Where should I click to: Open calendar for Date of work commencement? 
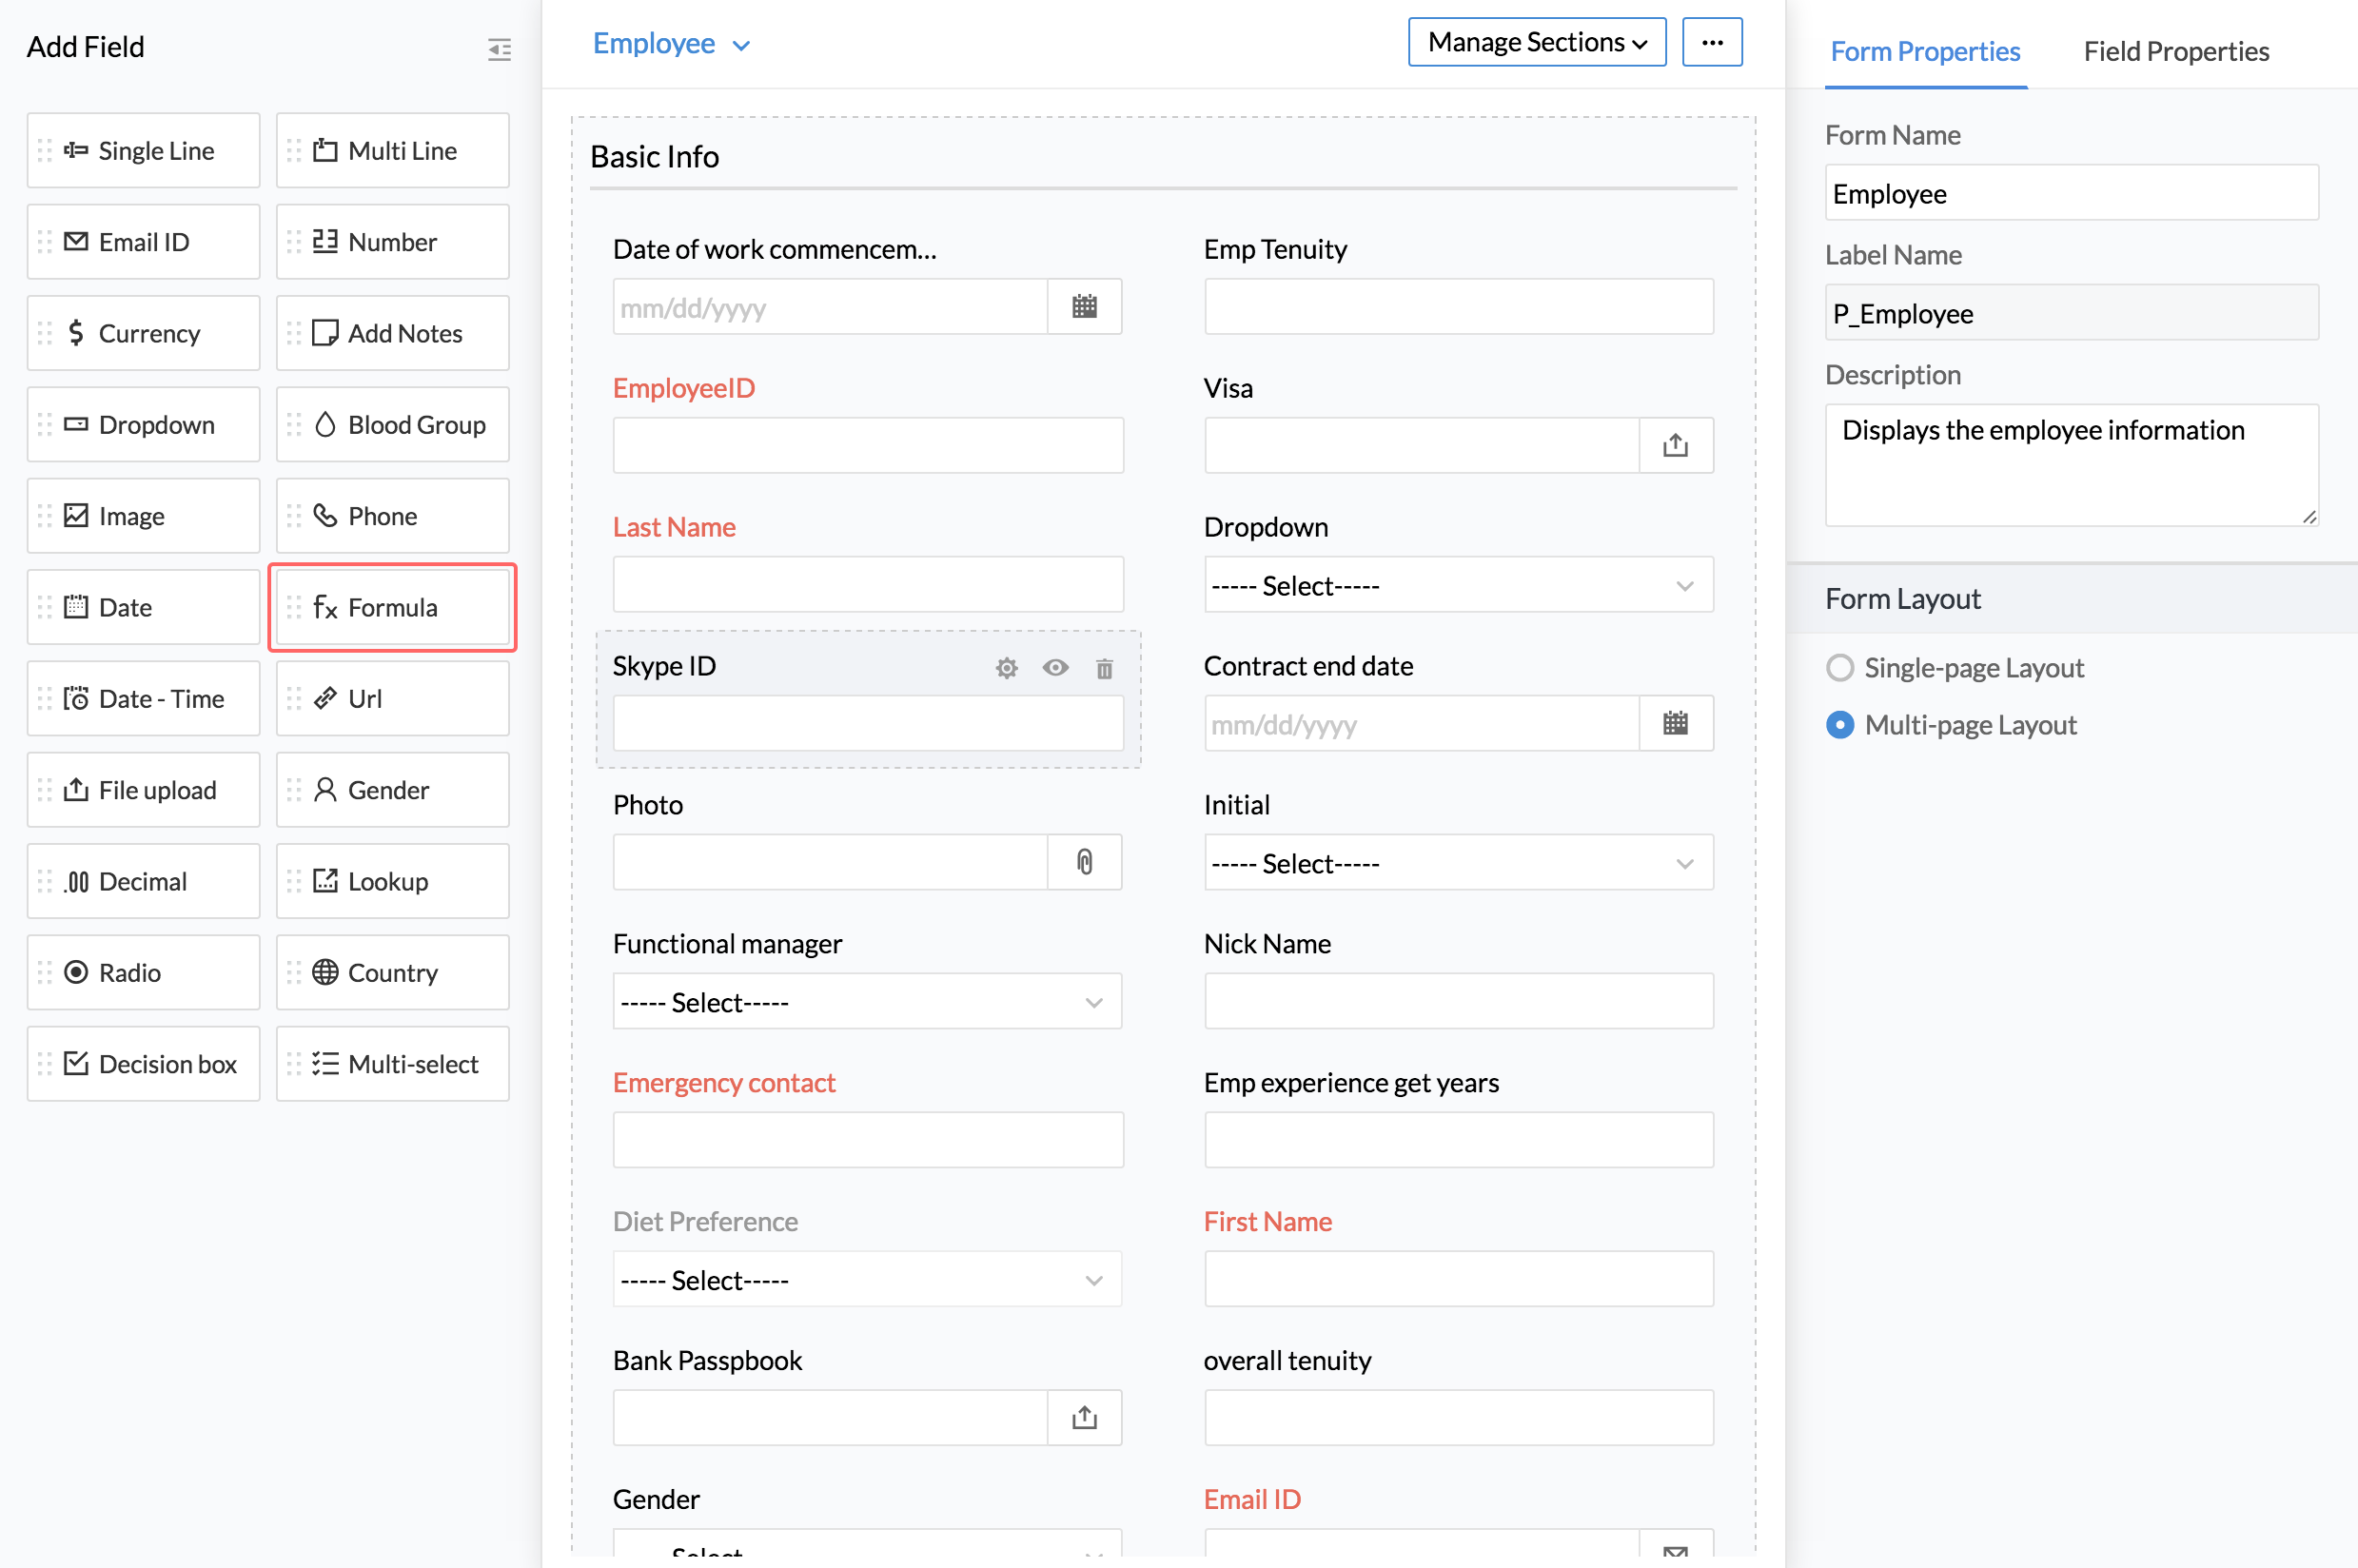click(x=1084, y=307)
